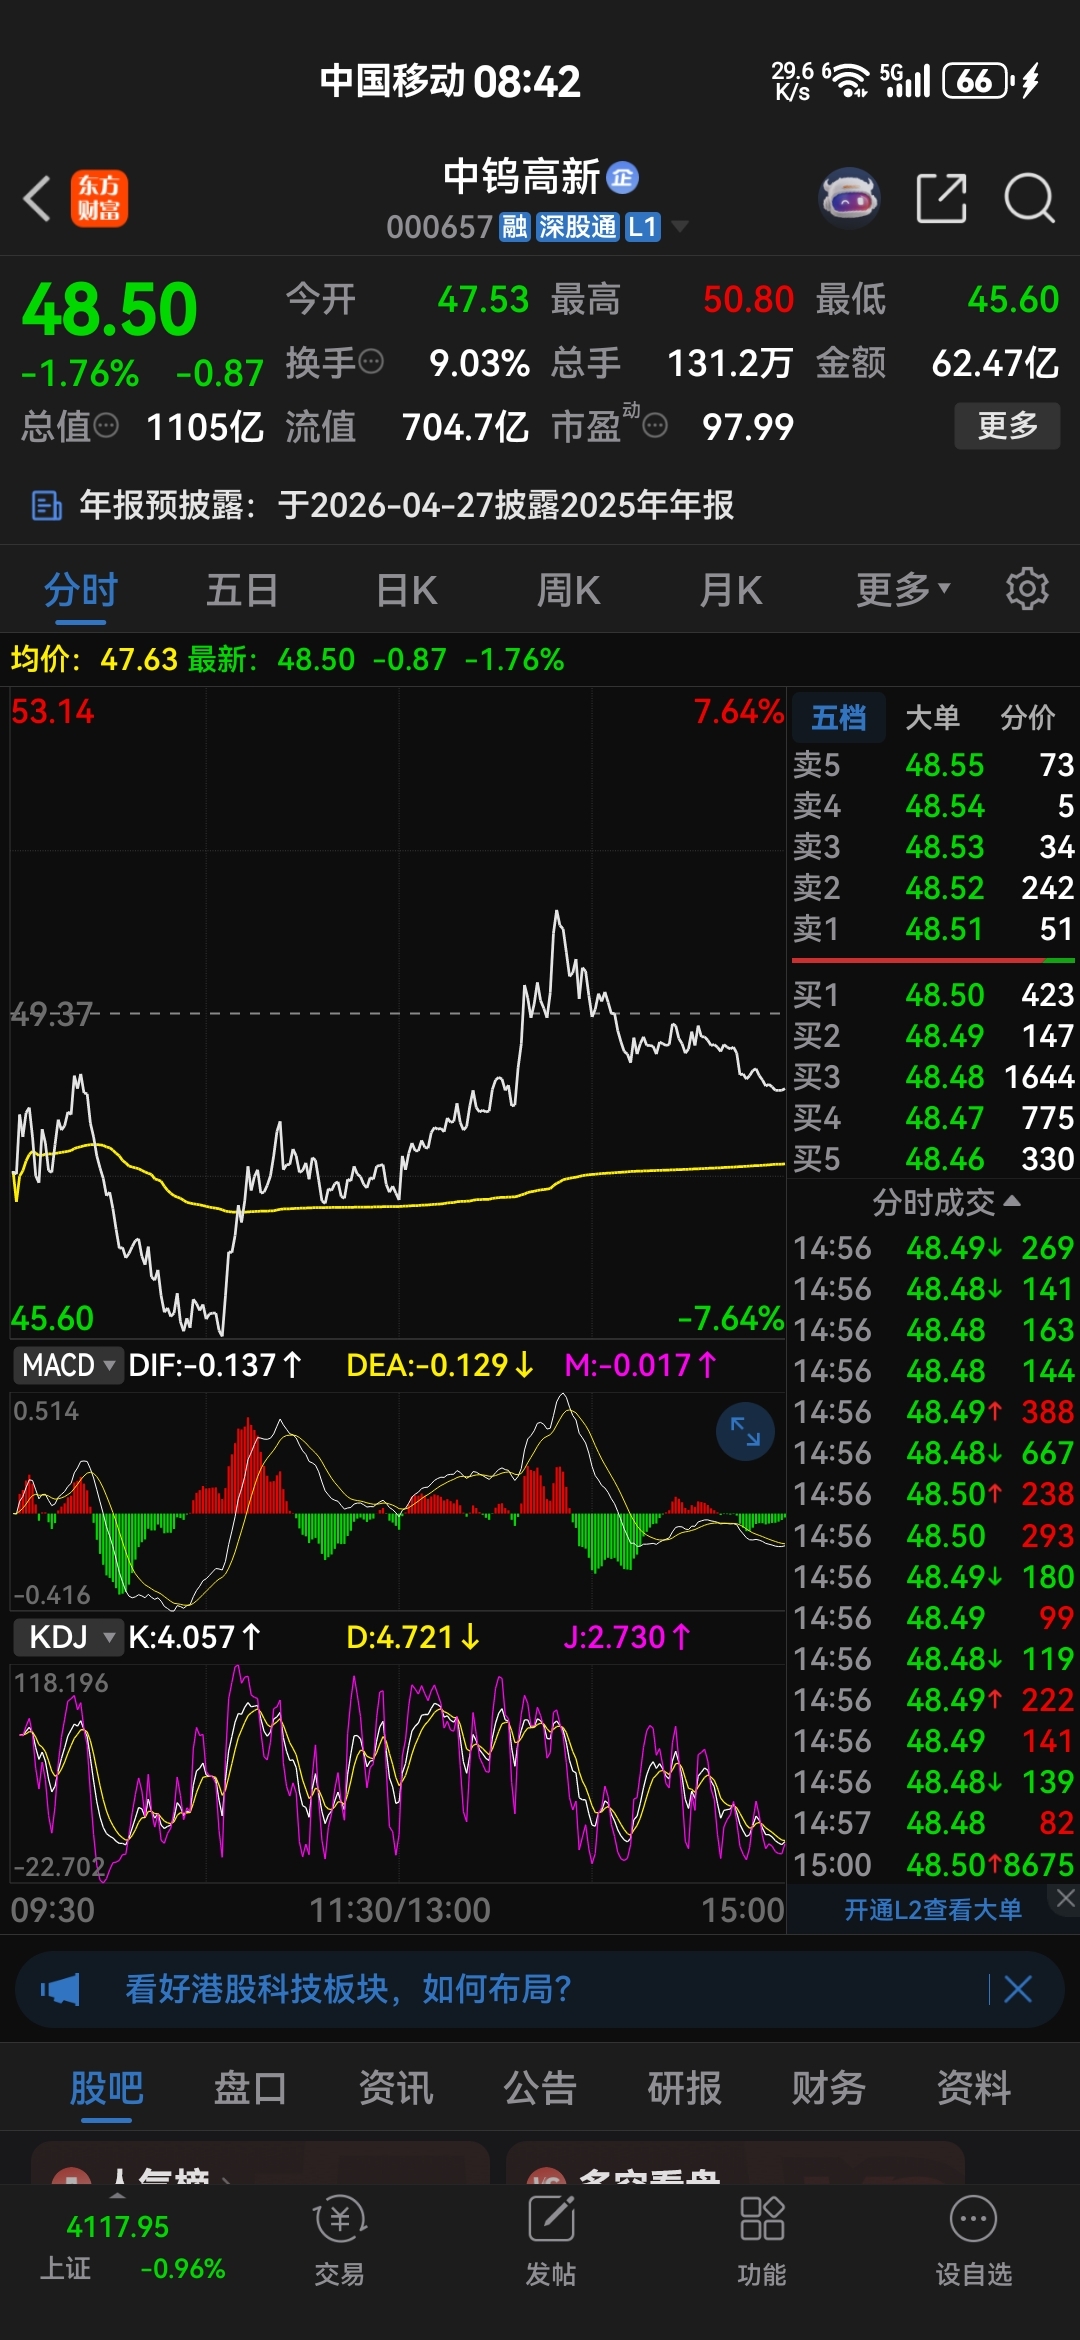Open the KDJ indicator dropdown

click(x=68, y=1637)
